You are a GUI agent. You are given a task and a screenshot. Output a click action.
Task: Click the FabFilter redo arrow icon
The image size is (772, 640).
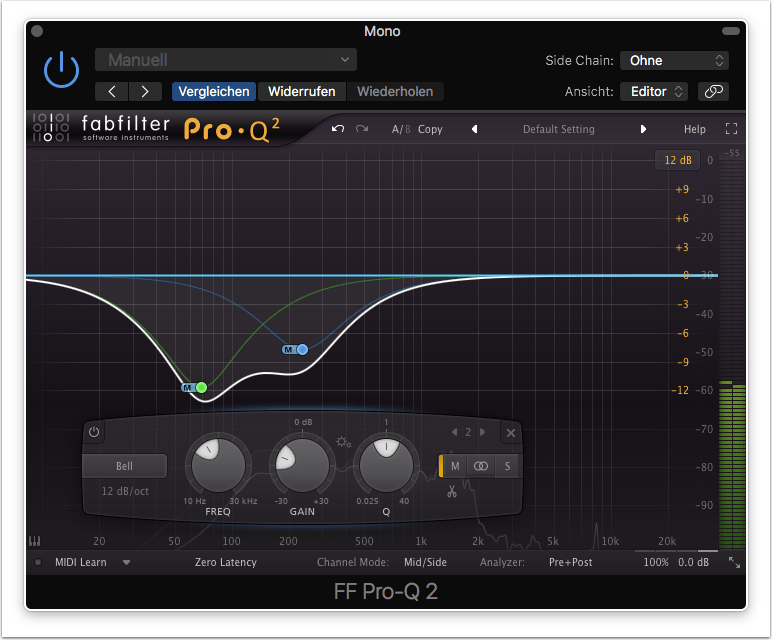pyautogui.click(x=362, y=129)
